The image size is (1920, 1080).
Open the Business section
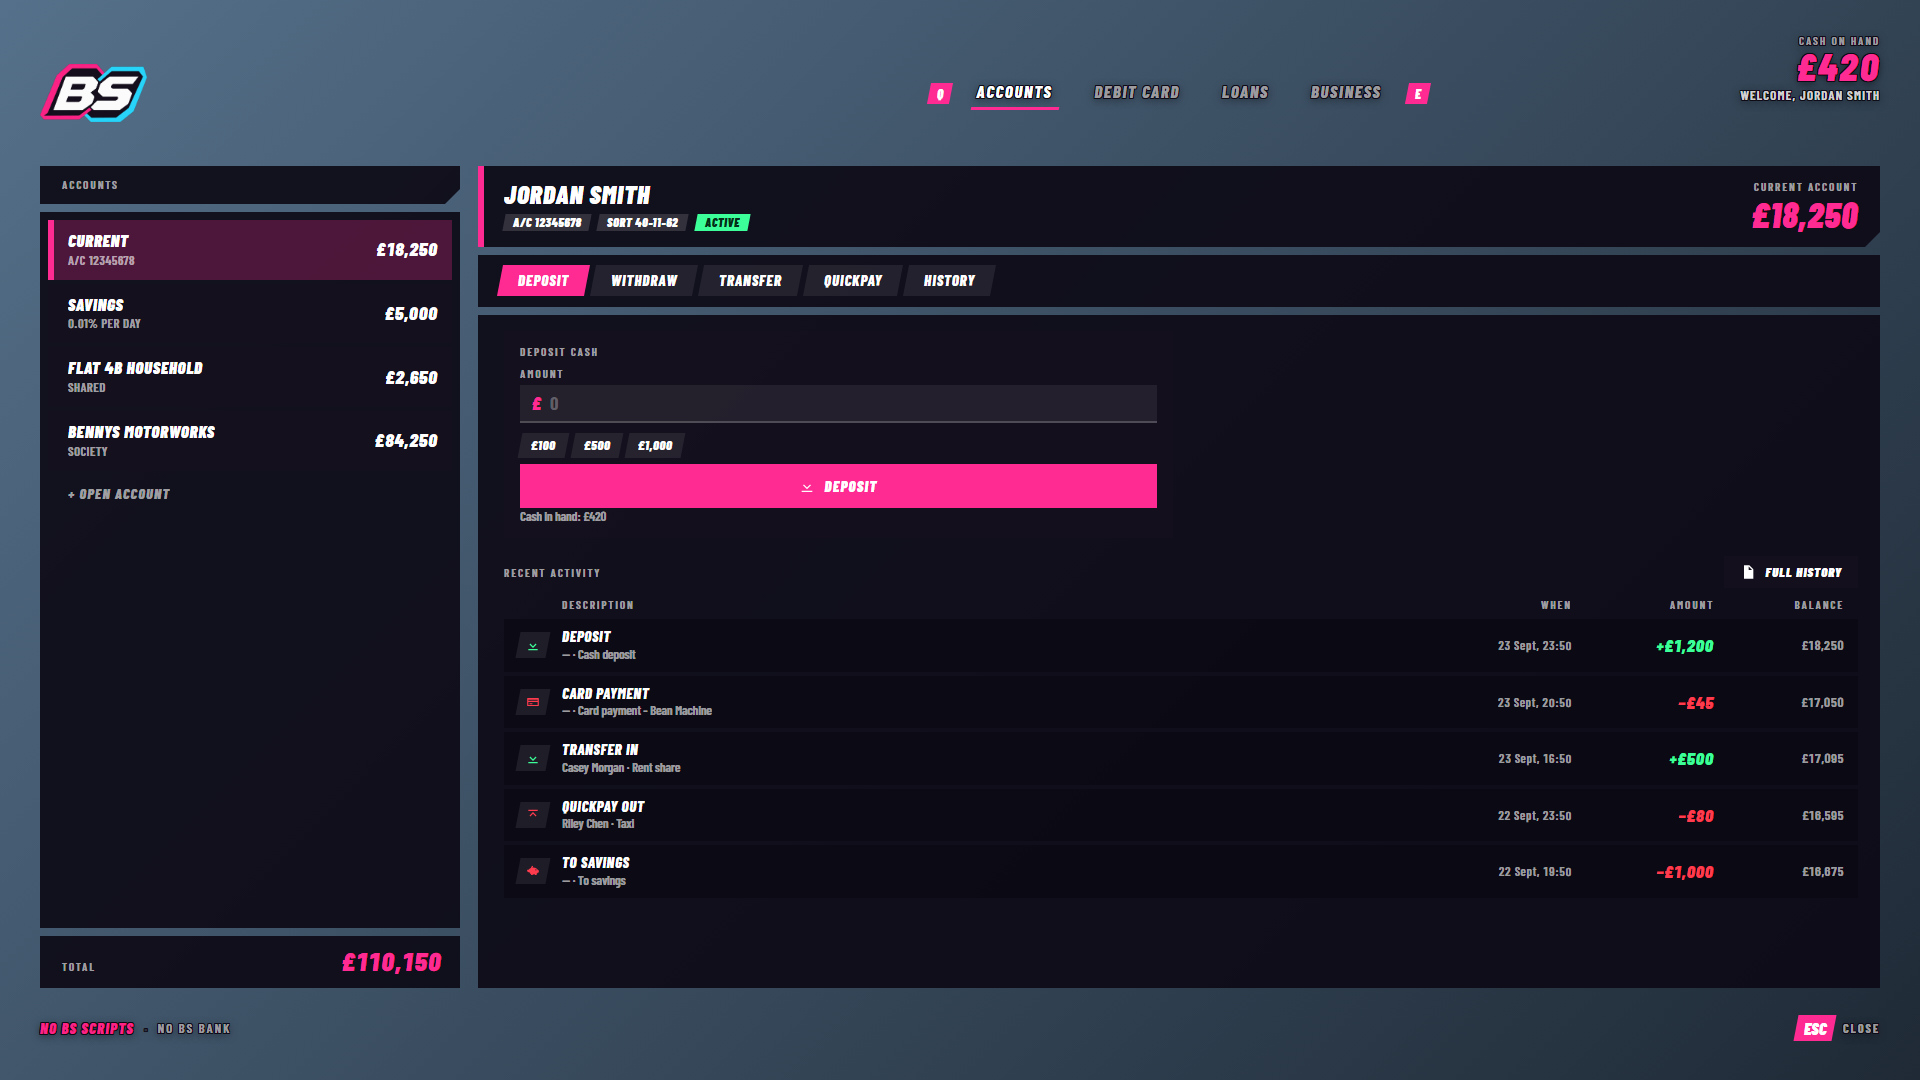click(x=1345, y=93)
